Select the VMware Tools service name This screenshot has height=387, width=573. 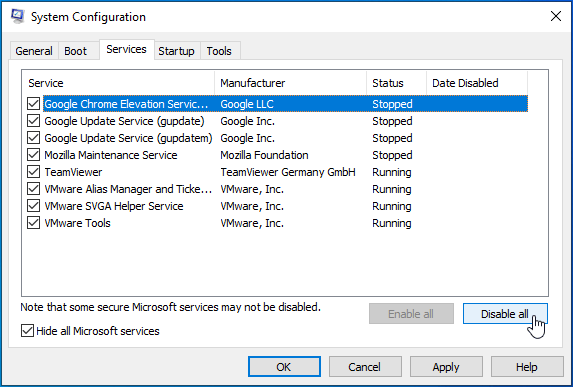(77, 223)
